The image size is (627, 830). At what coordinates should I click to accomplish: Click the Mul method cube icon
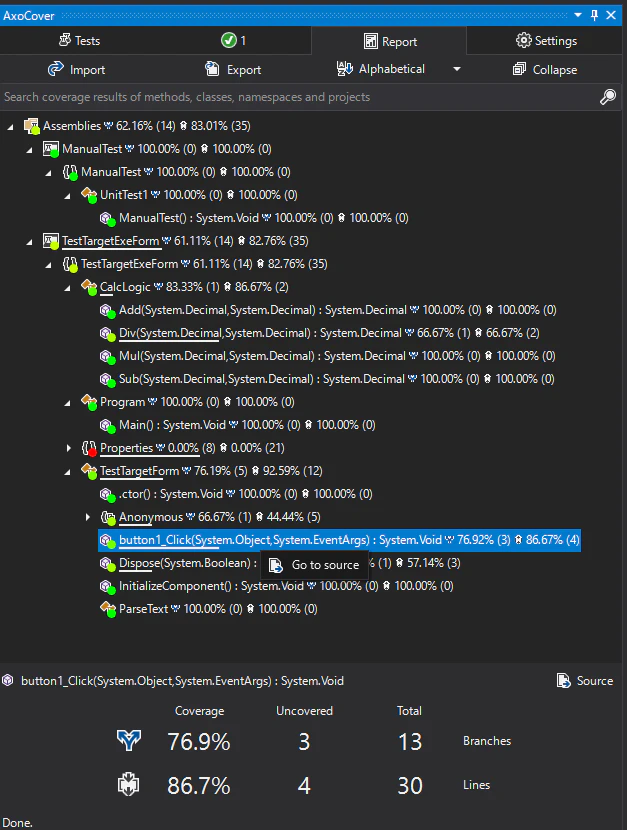pos(107,356)
